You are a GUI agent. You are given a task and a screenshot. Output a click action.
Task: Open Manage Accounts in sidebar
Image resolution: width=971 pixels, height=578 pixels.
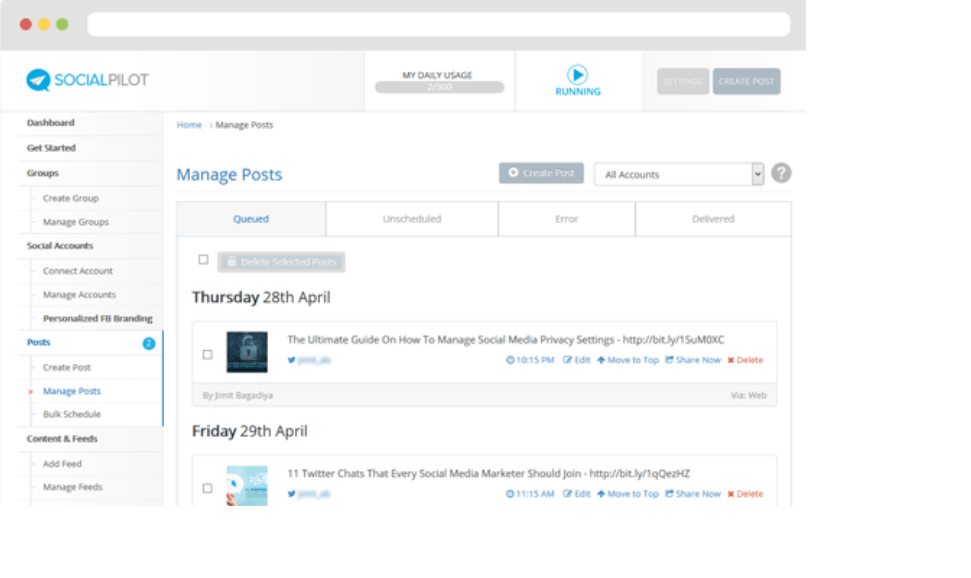(x=79, y=295)
